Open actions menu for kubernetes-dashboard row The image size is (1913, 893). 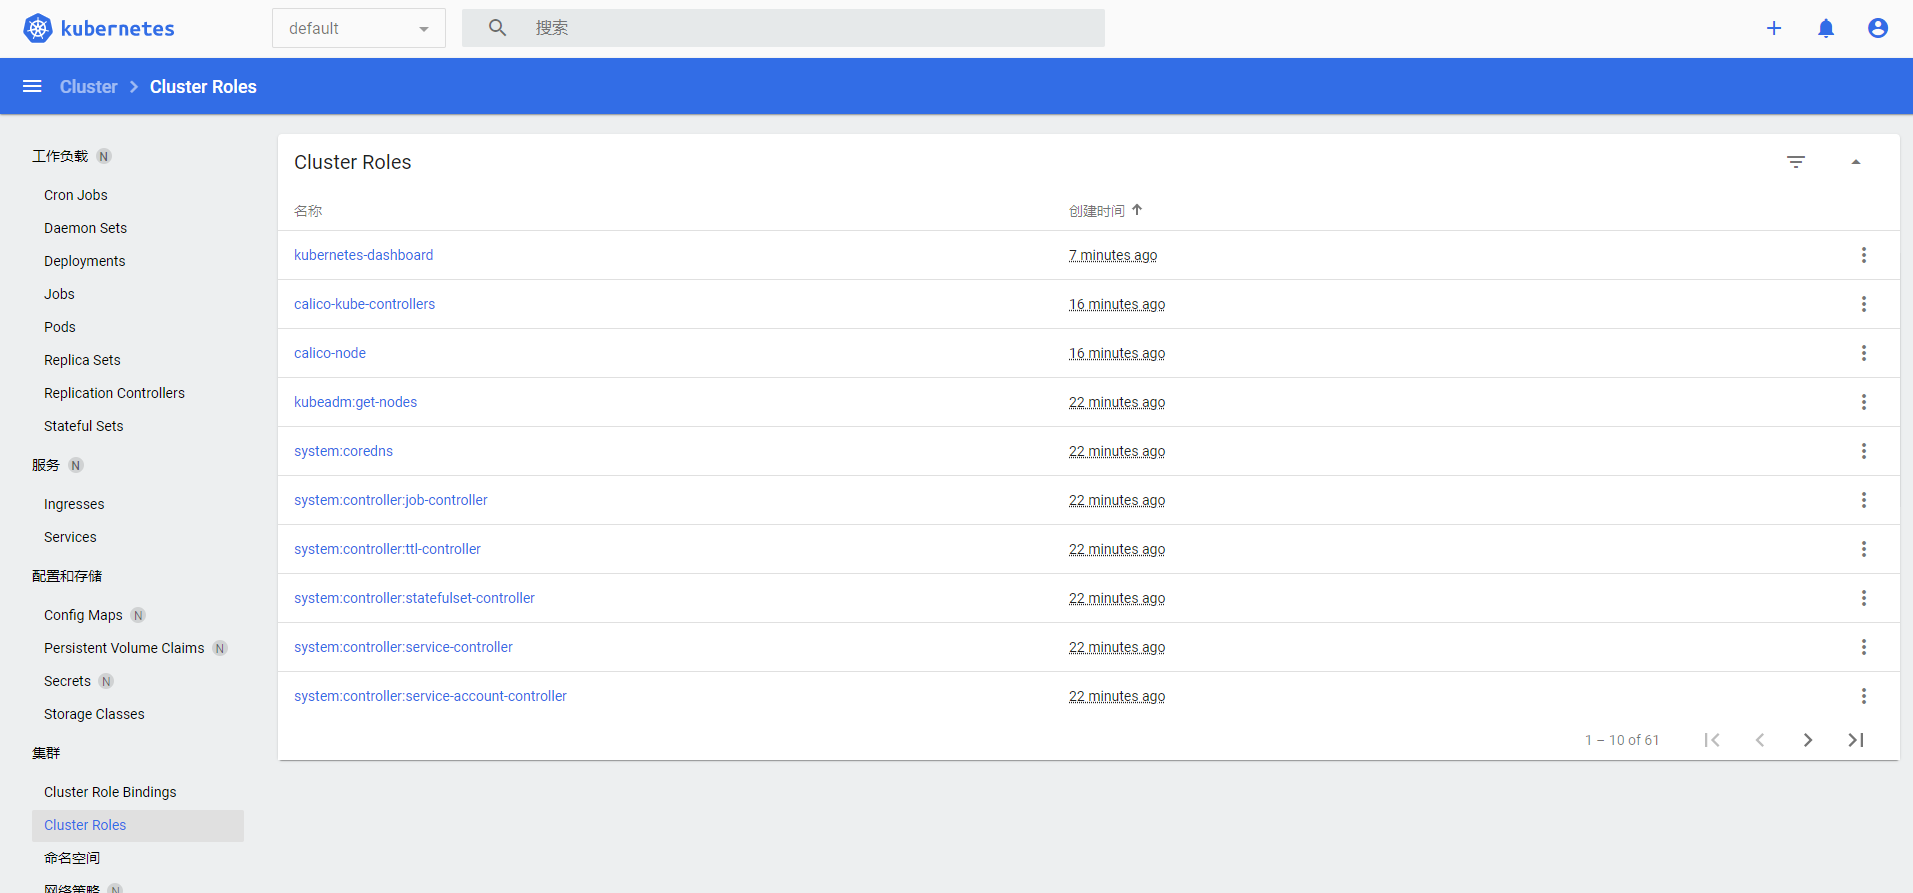click(1864, 255)
